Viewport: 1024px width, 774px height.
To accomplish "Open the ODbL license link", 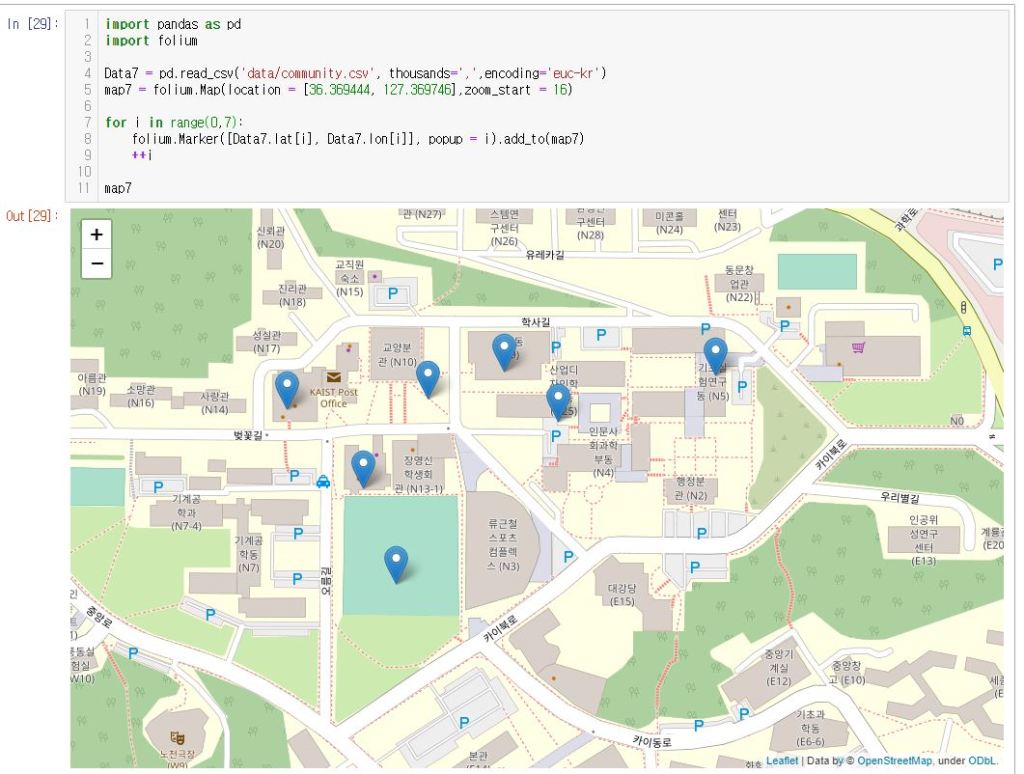I will coord(984,760).
